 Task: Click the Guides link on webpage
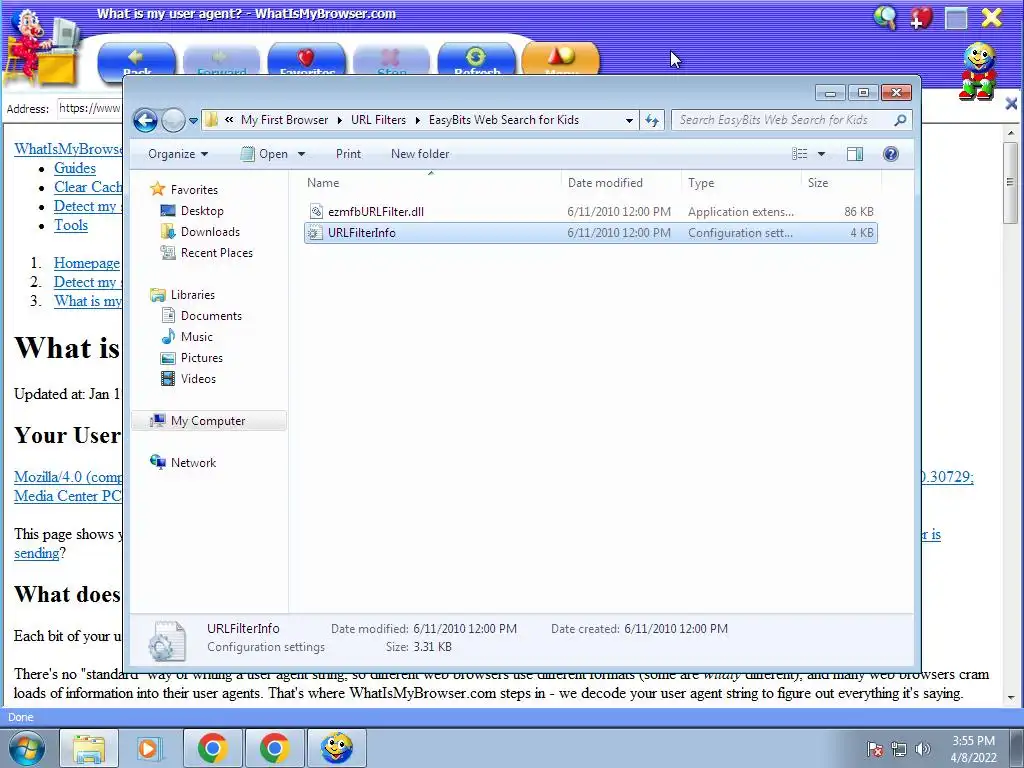tap(74, 168)
